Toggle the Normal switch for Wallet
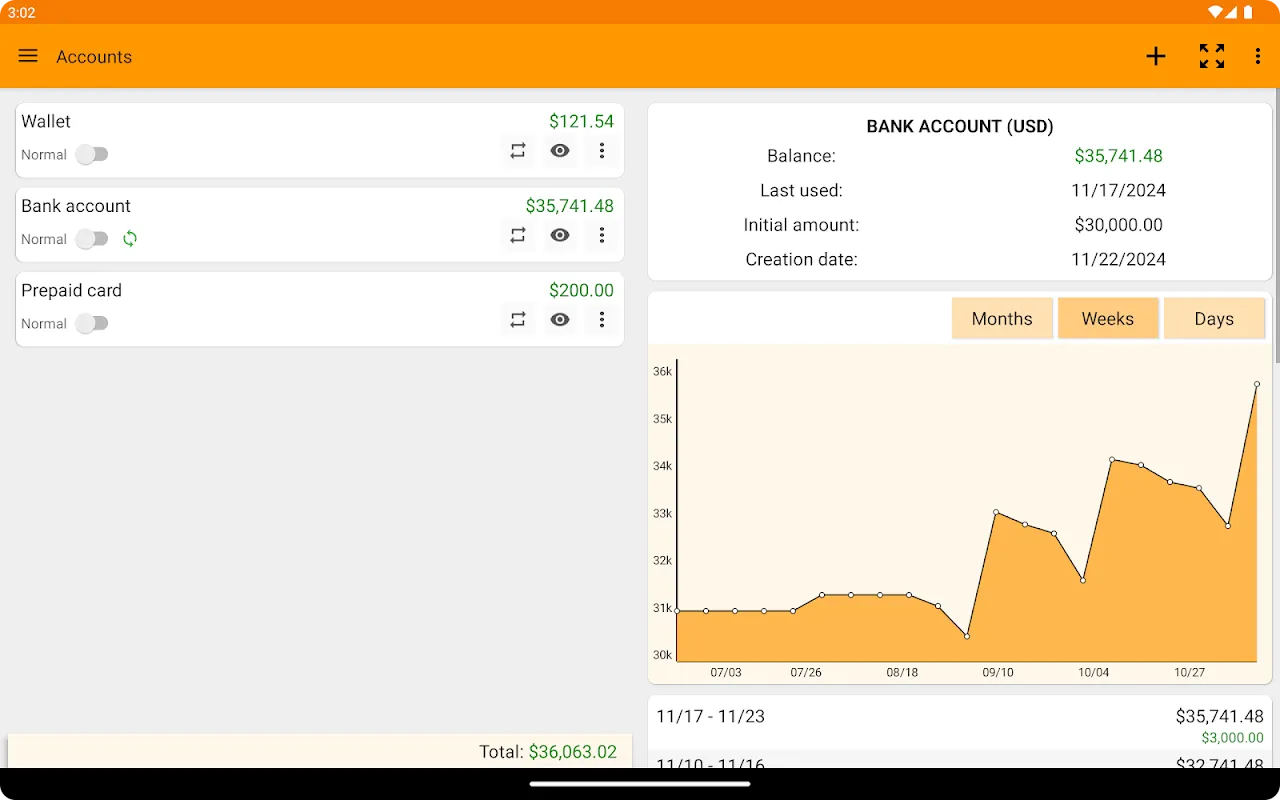 (92, 155)
